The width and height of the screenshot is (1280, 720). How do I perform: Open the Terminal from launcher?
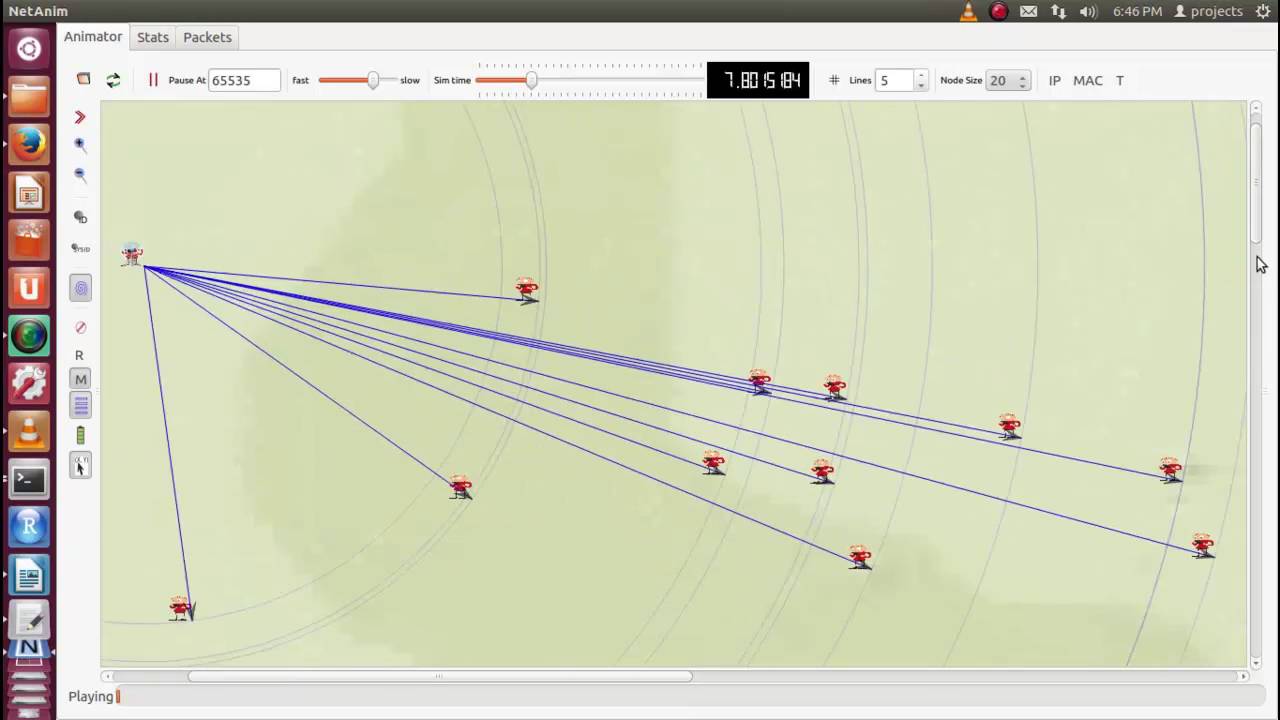29,481
